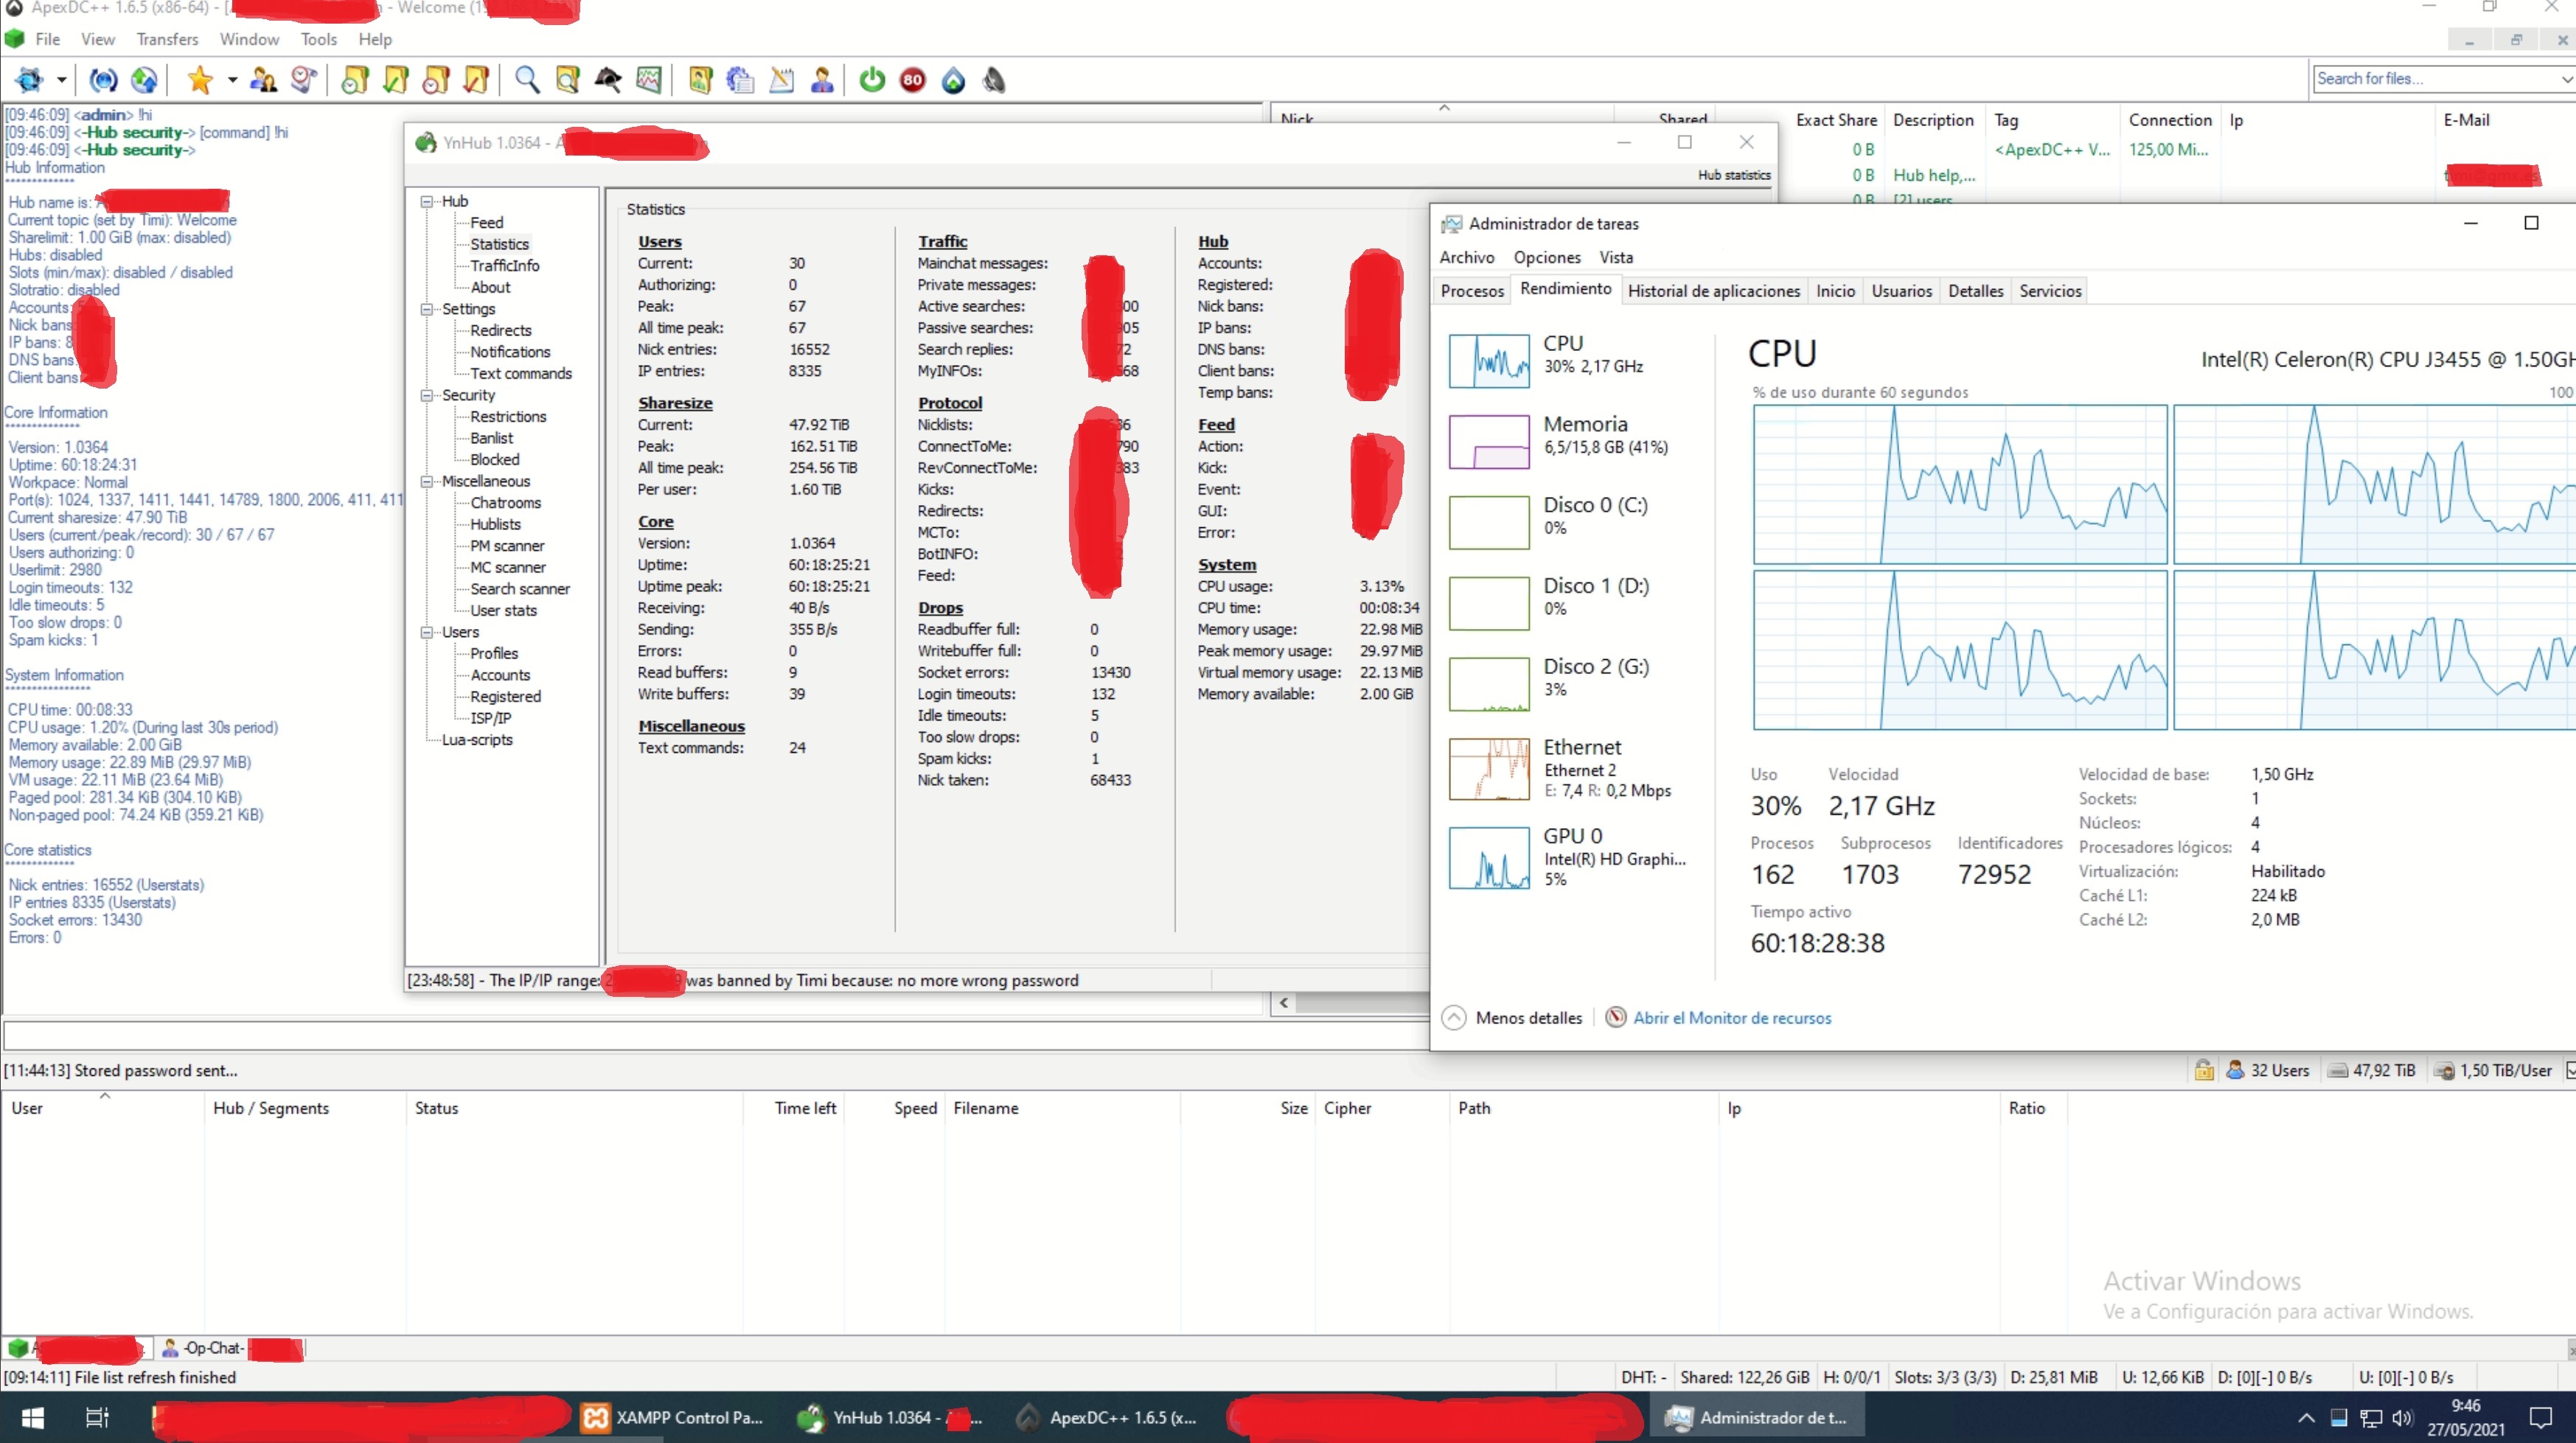The height and width of the screenshot is (1443, 2576).
Task: Click the Update check droplet icon
Action: click(x=953, y=80)
